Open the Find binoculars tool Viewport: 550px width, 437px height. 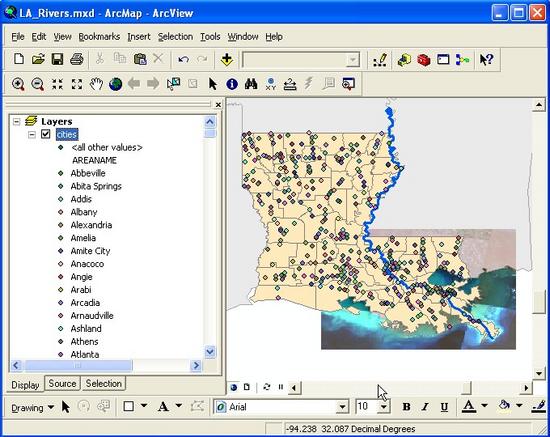click(251, 84)
